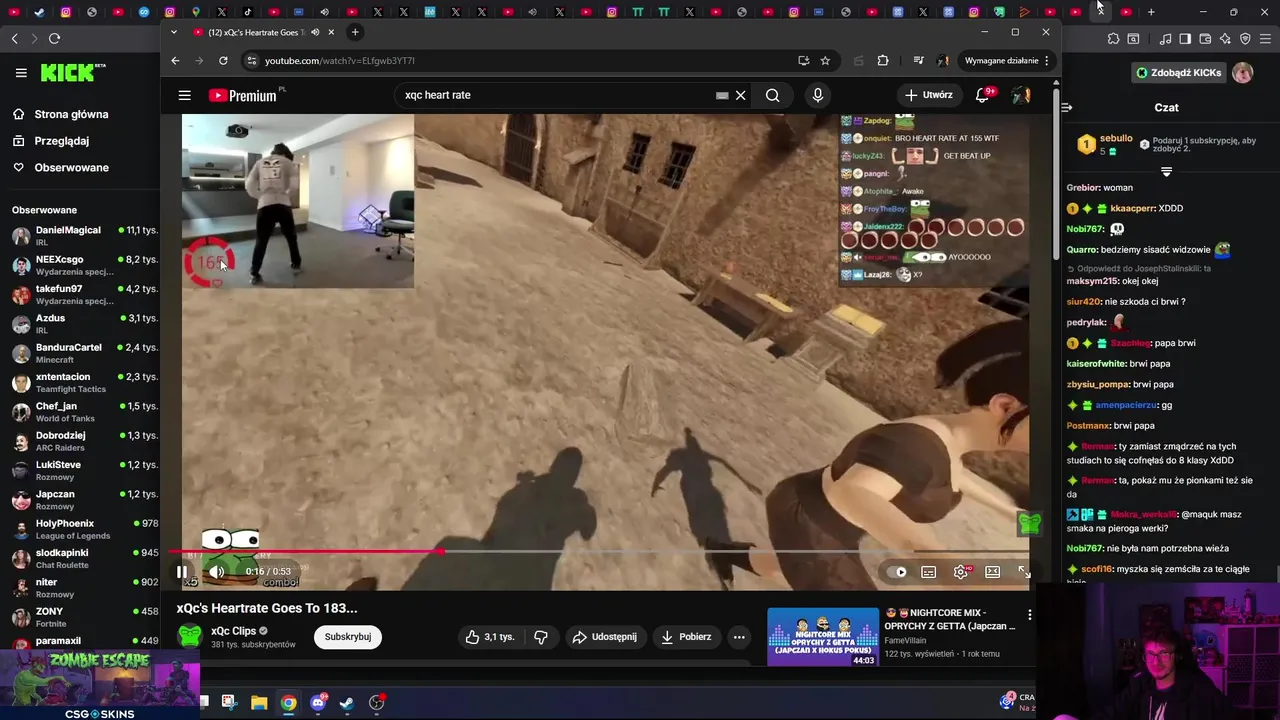Open video settings gear
The height and width of the screenshot is (720, 1280).
coord(961,572)
